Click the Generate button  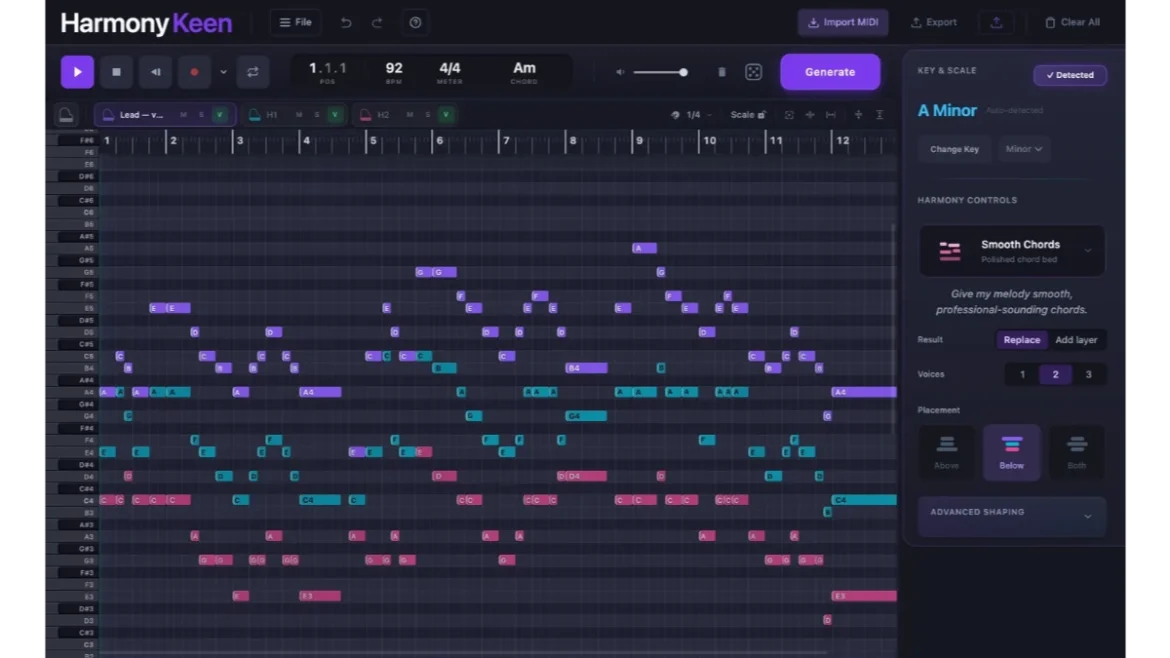[830, 72]
